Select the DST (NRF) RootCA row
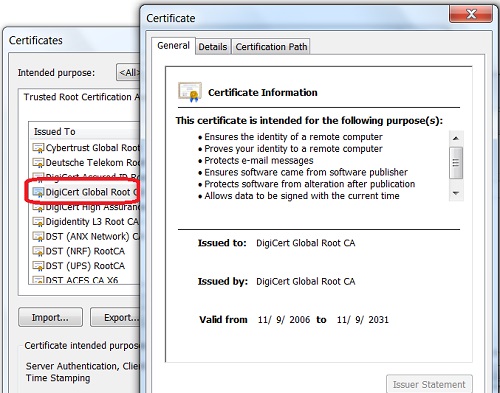500x393 pixels. click(79, 251)
